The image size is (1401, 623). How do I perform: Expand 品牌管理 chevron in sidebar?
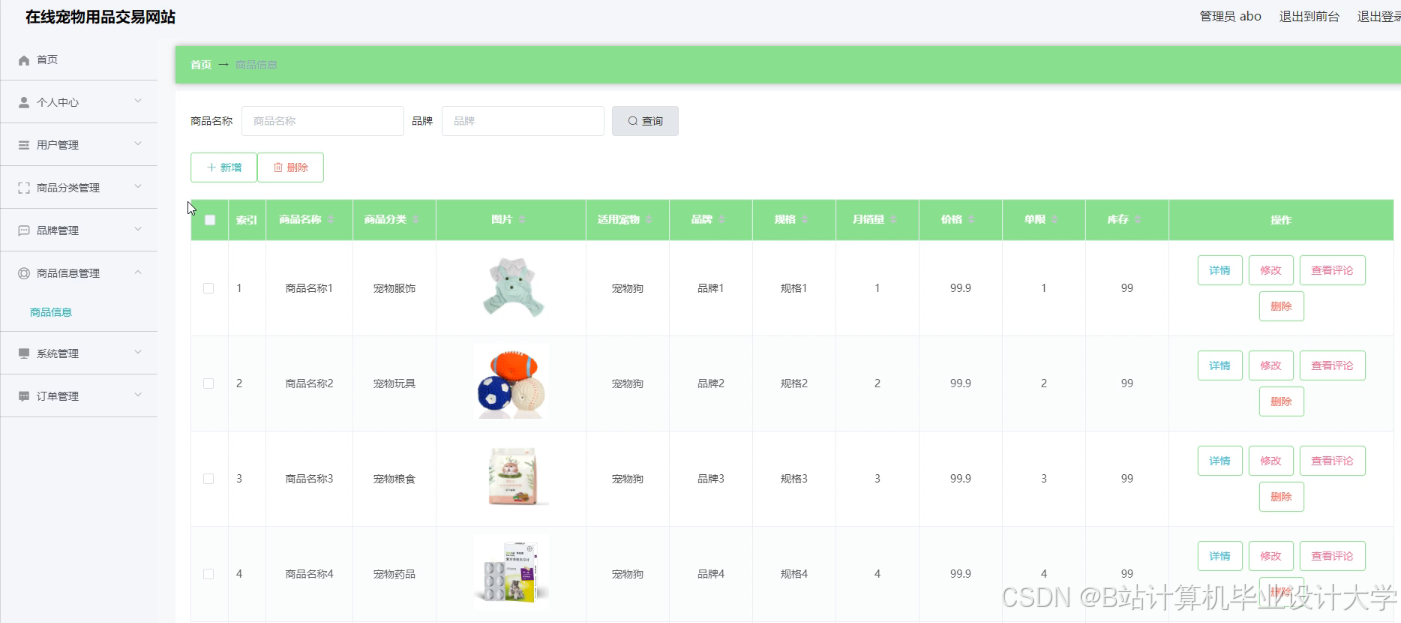(138, 229)
